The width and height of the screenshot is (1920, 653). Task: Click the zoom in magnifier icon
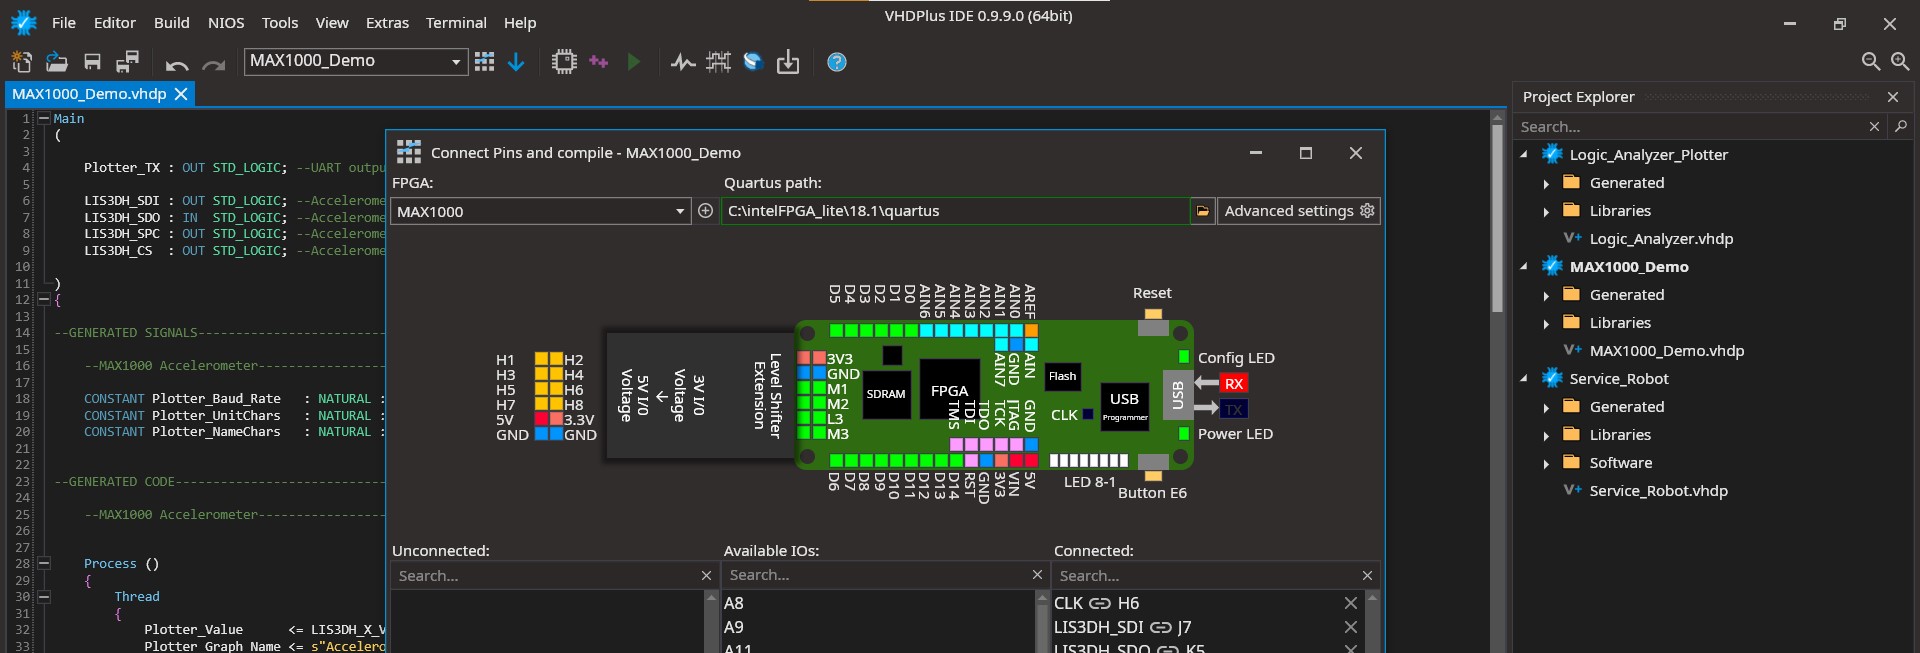tap(1900, 62)
